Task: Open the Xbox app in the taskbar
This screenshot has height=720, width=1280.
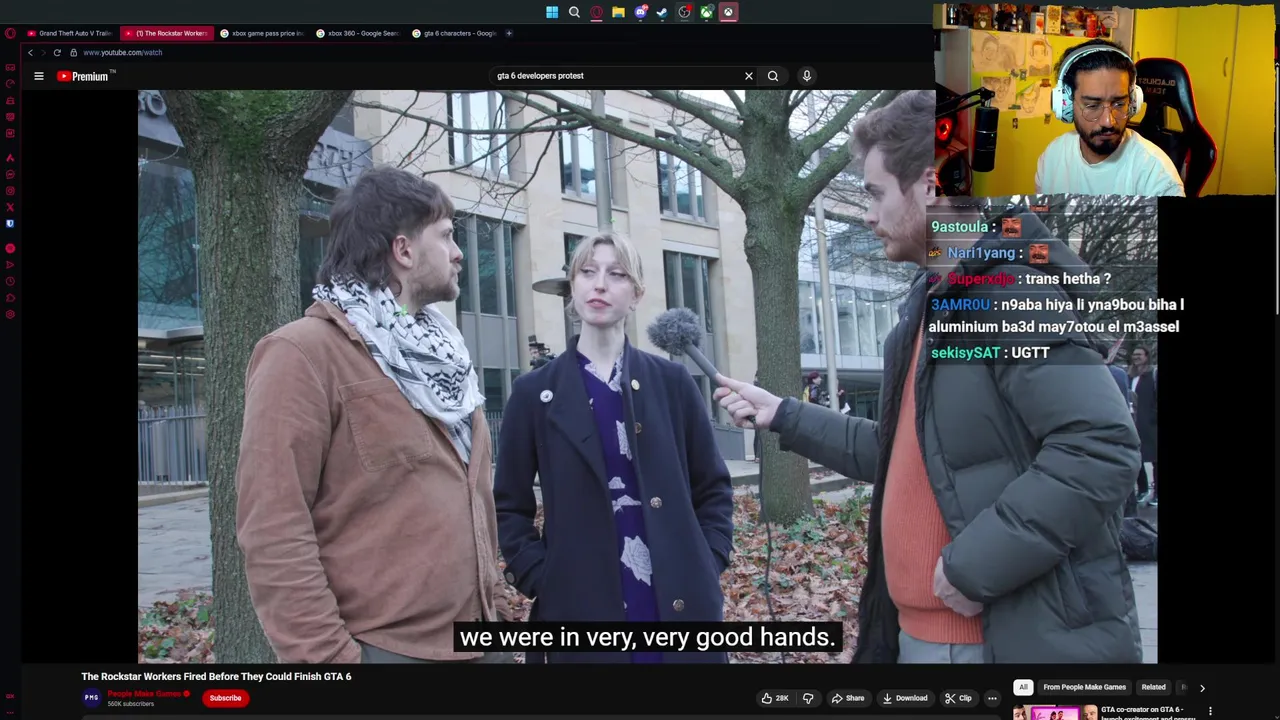Action: [x=706, y=12]
